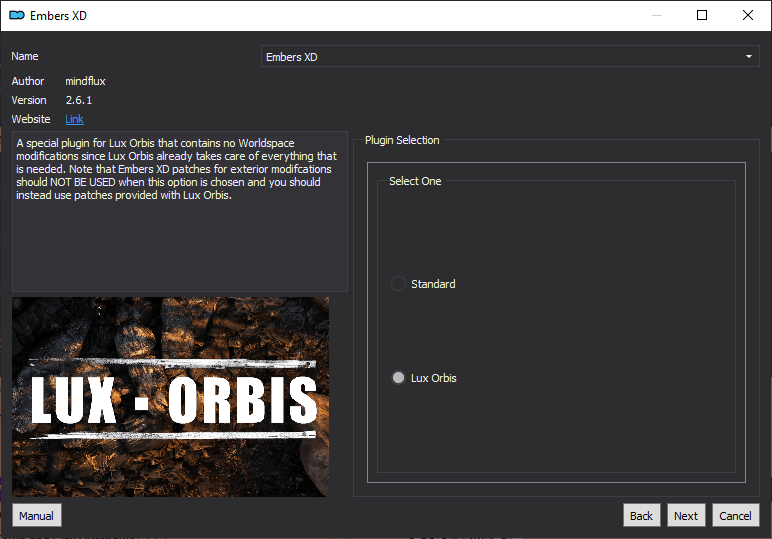Viewport: 772px width, 539px height.
Task: Open the Name combo box dropdown arrow
Action: click(748, 57)
